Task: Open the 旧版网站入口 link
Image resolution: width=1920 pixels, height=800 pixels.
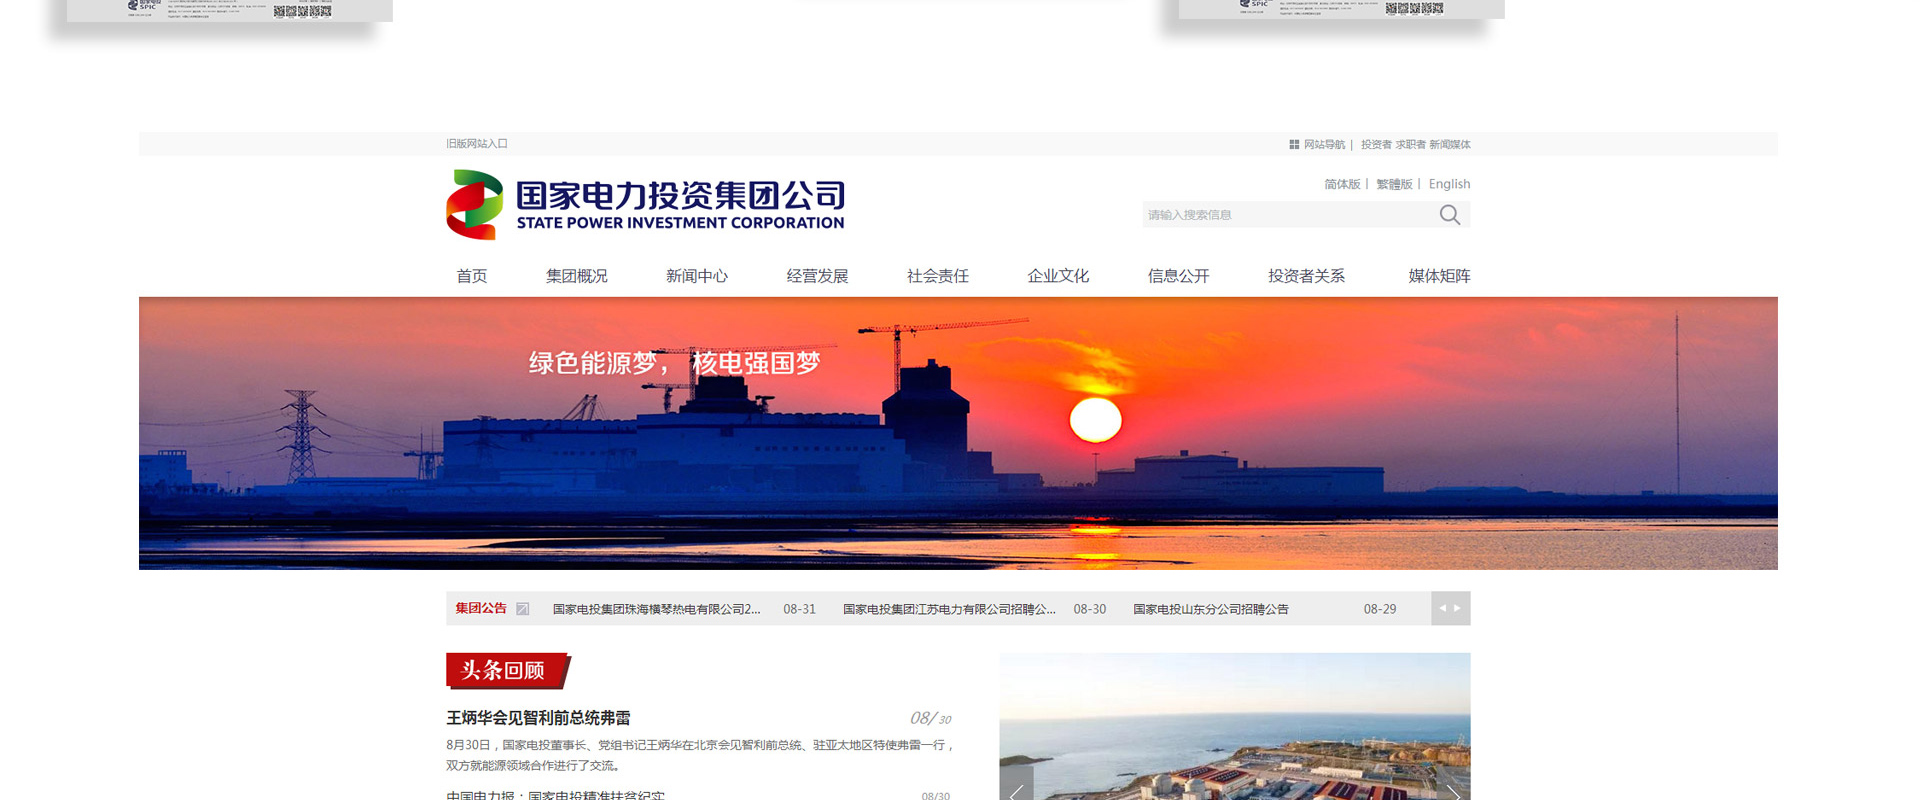Action: click(x=477, y=144)
